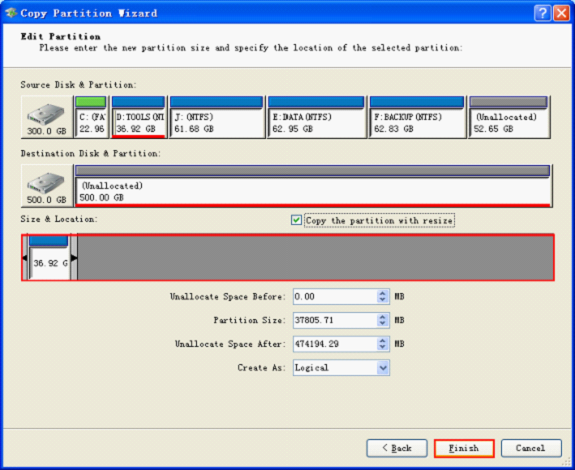
Task: Select the F:BACKUP 62.83 GB partition
Action: click(417, 117)
